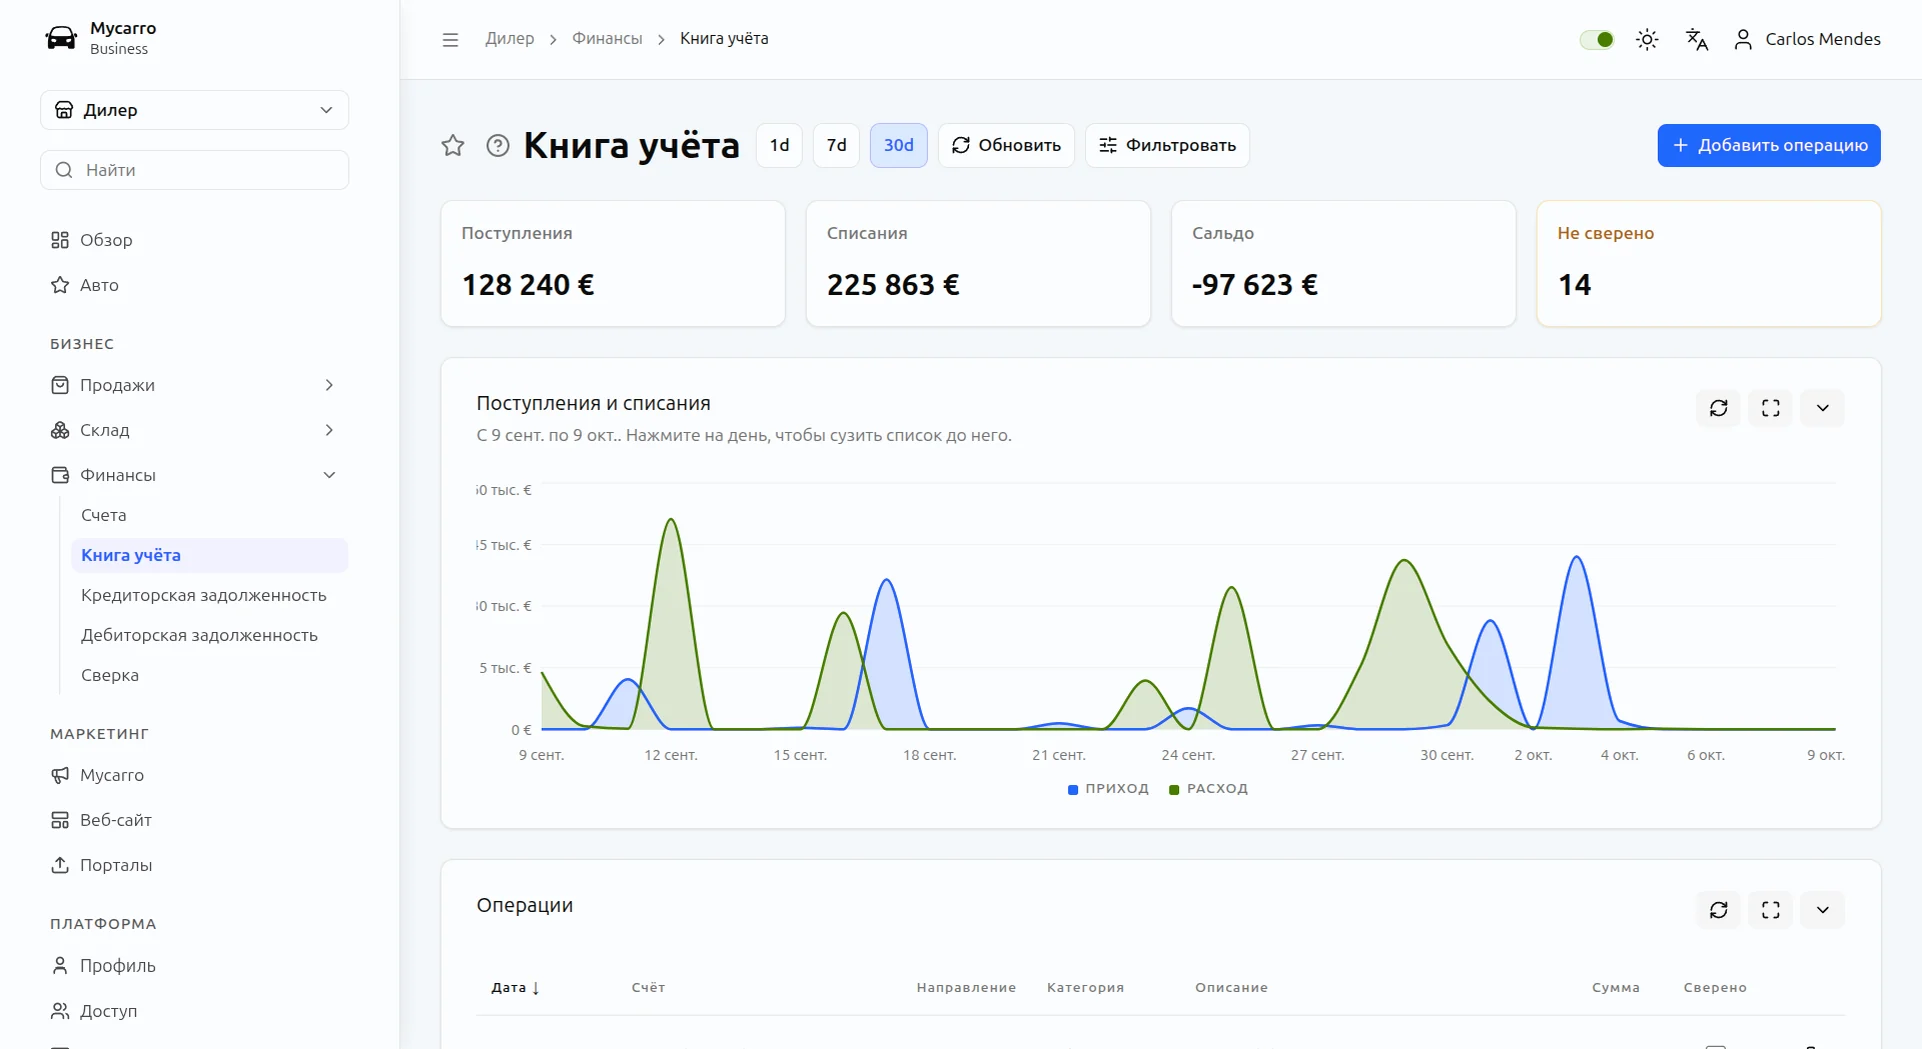
Task: Toggle the sidebar hamburger menu icon
Action: (450, 40)
